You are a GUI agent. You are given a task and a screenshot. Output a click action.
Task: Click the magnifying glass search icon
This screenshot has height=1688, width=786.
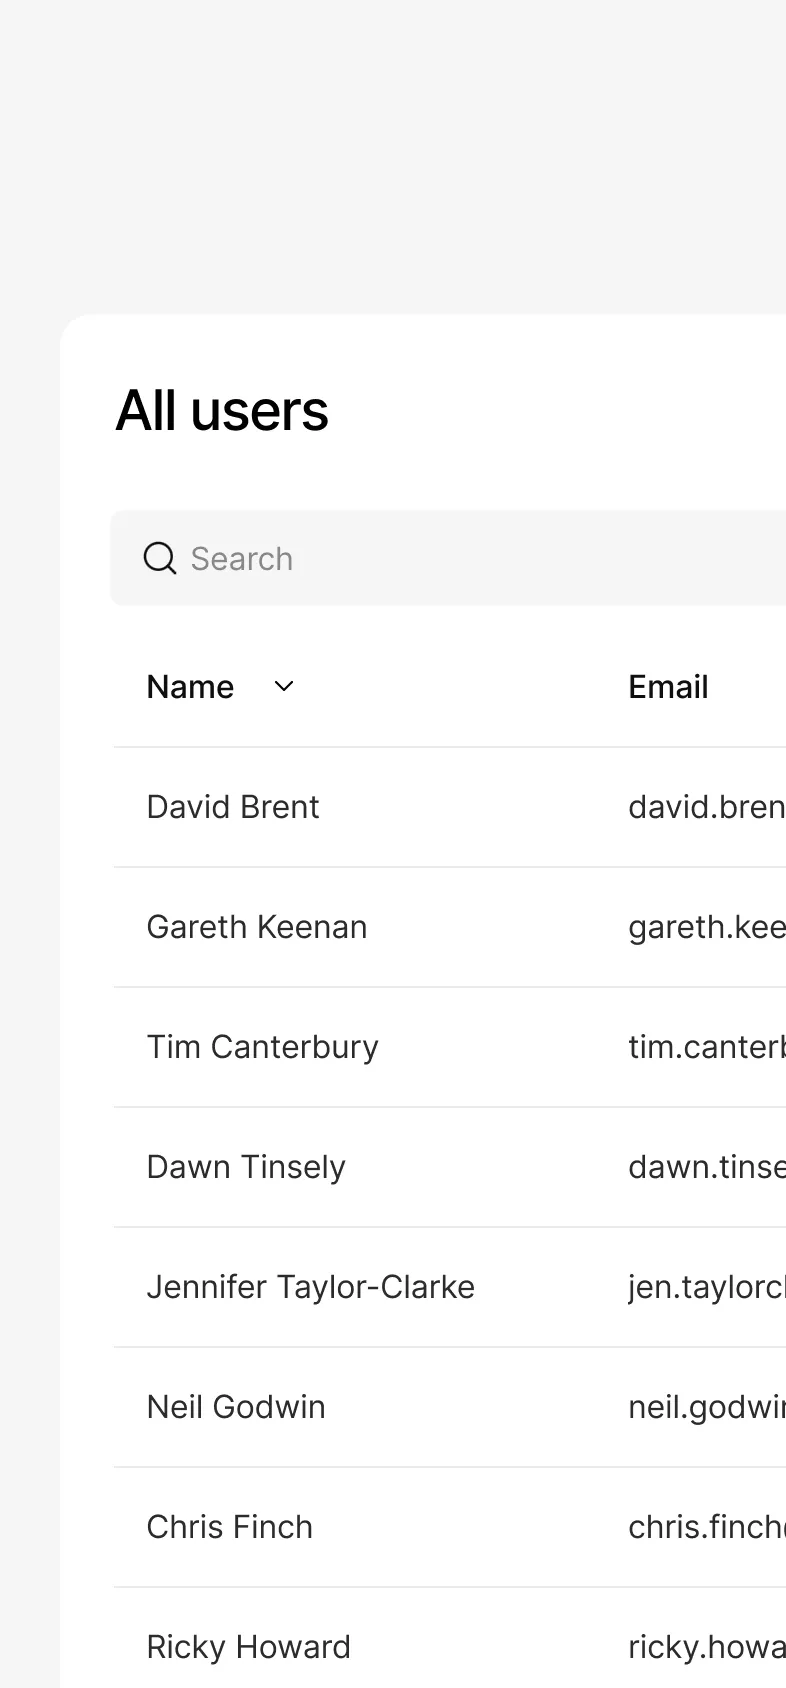point(160,558)
